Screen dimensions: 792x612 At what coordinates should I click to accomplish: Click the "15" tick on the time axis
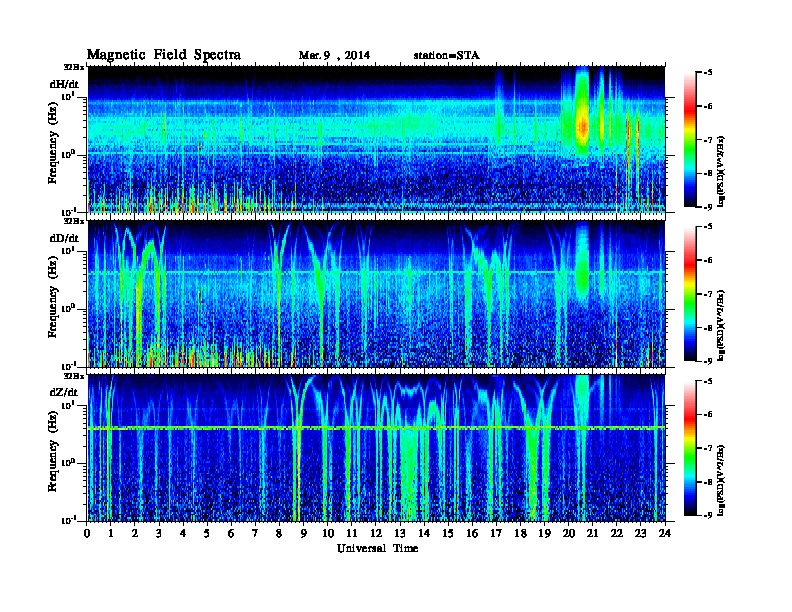point(448,533)
